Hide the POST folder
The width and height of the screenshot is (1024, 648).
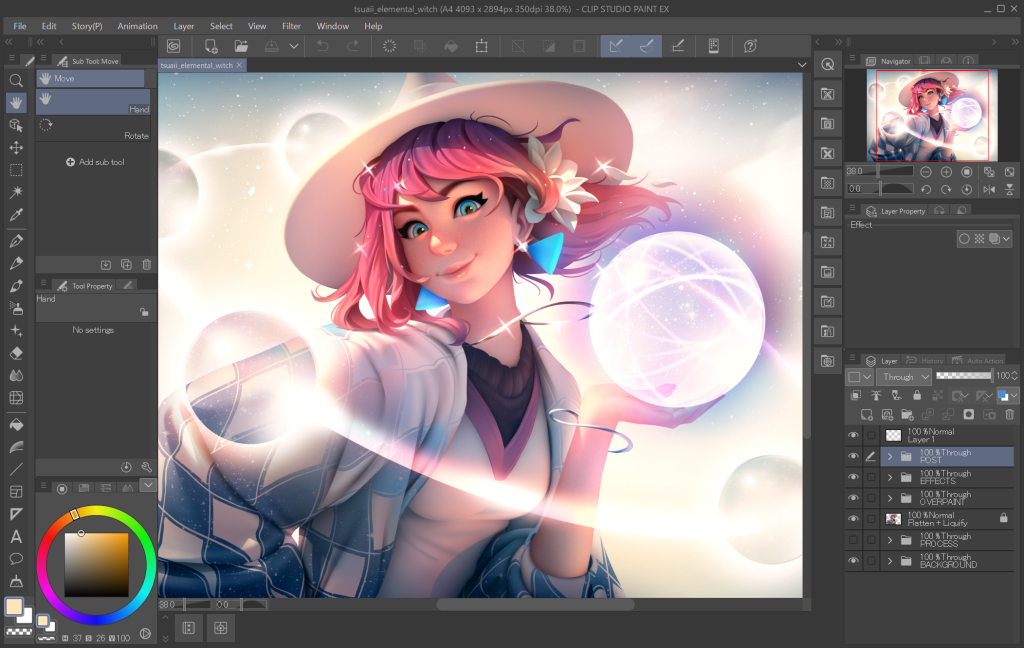(853, 456)
